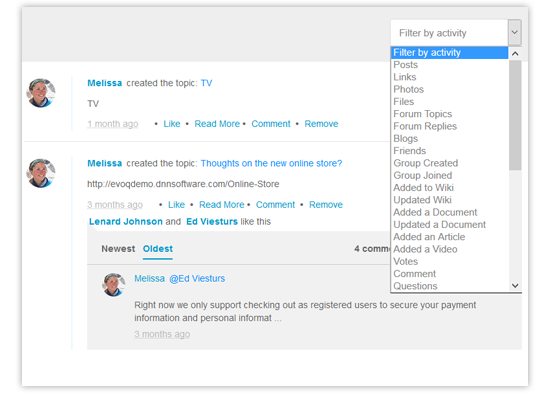Screen dimensions: 550x401
Task: Open the TV topic link
Action: (206, 83)
